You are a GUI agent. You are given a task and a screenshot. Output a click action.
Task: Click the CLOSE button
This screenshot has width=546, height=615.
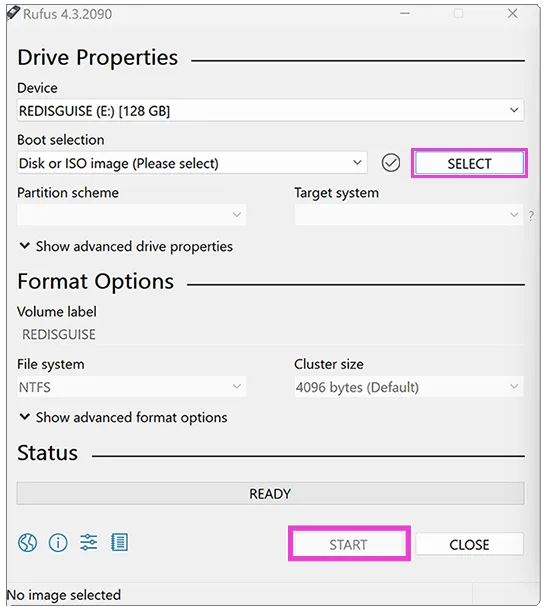[469, 544]
